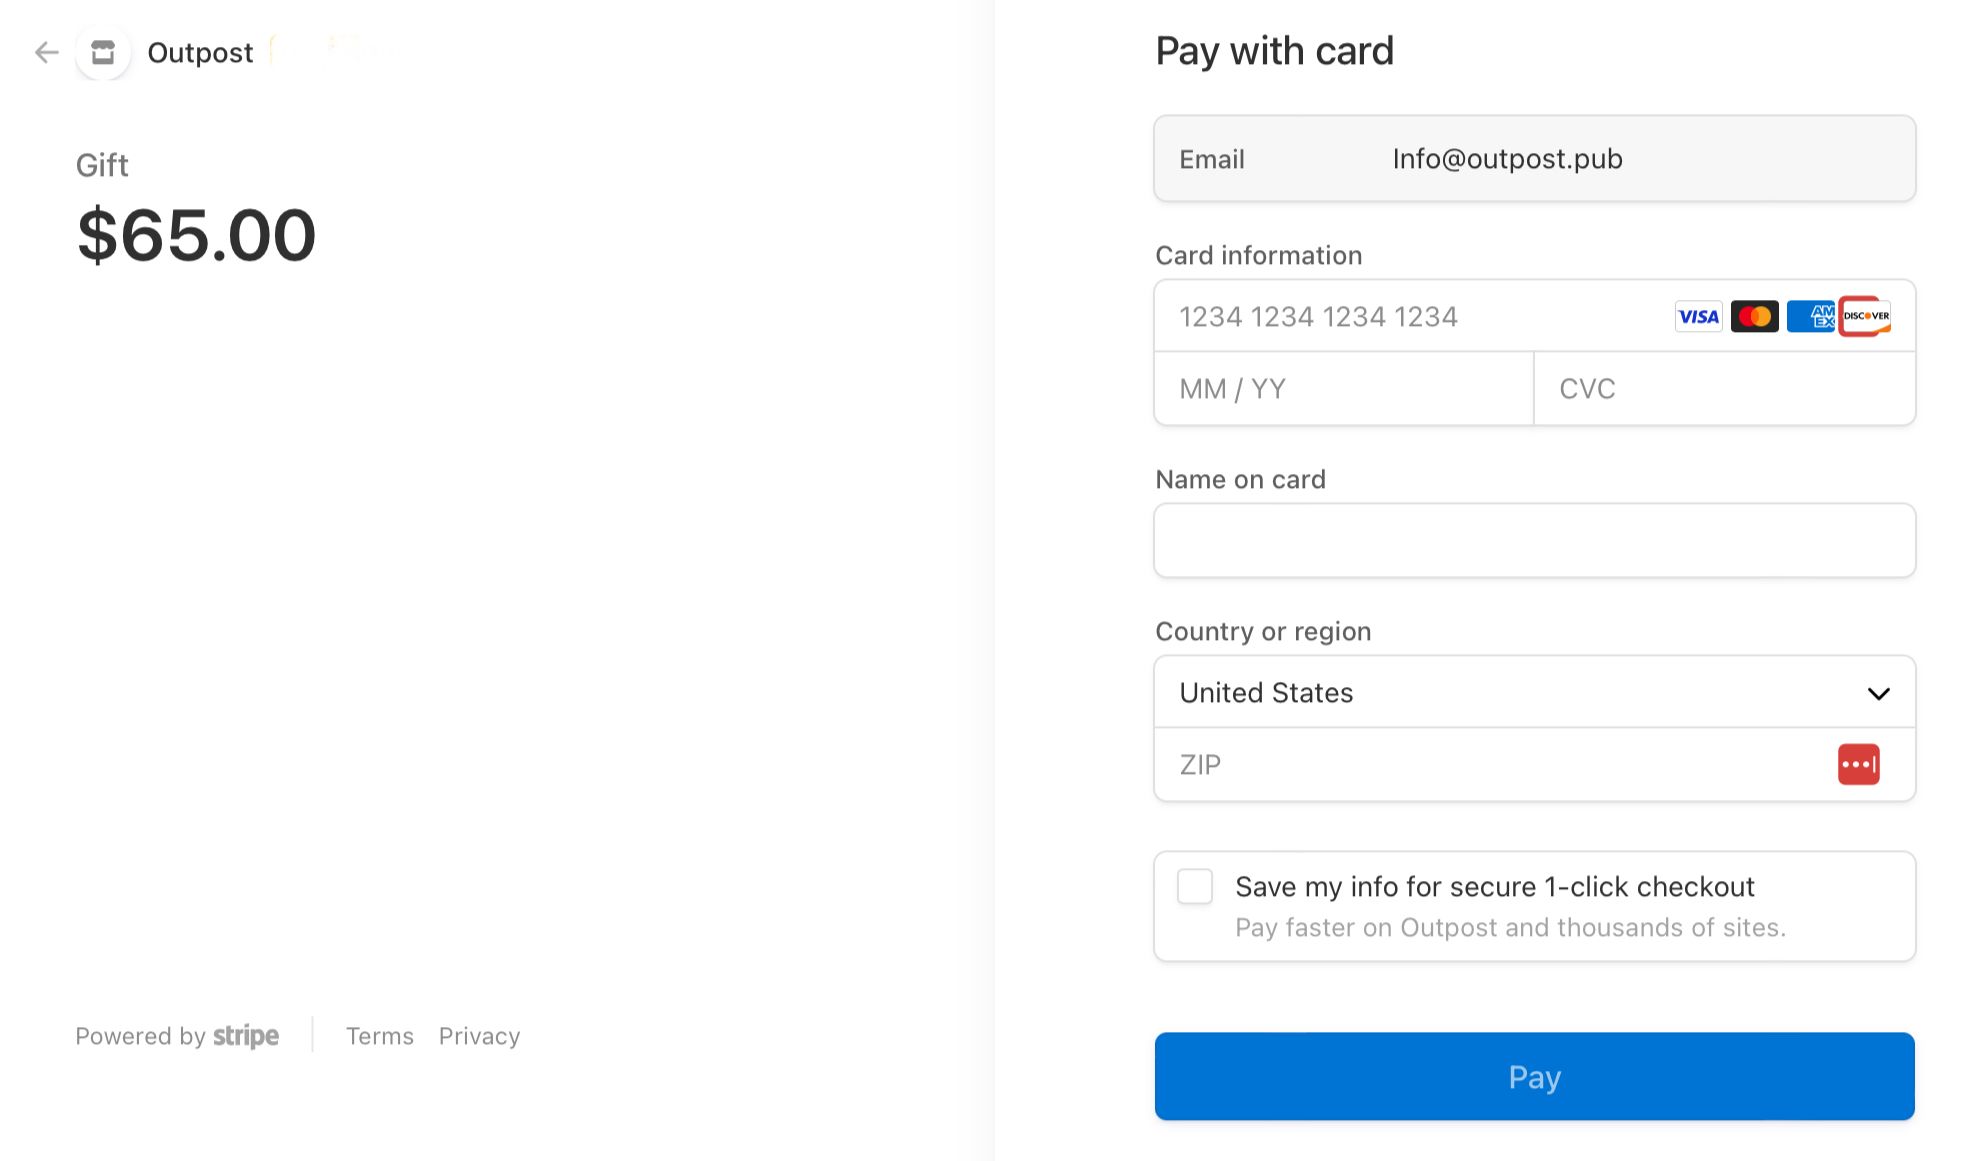
Task: Click the Terms link
Action: pyautogui.click(x=380, y=1035)
